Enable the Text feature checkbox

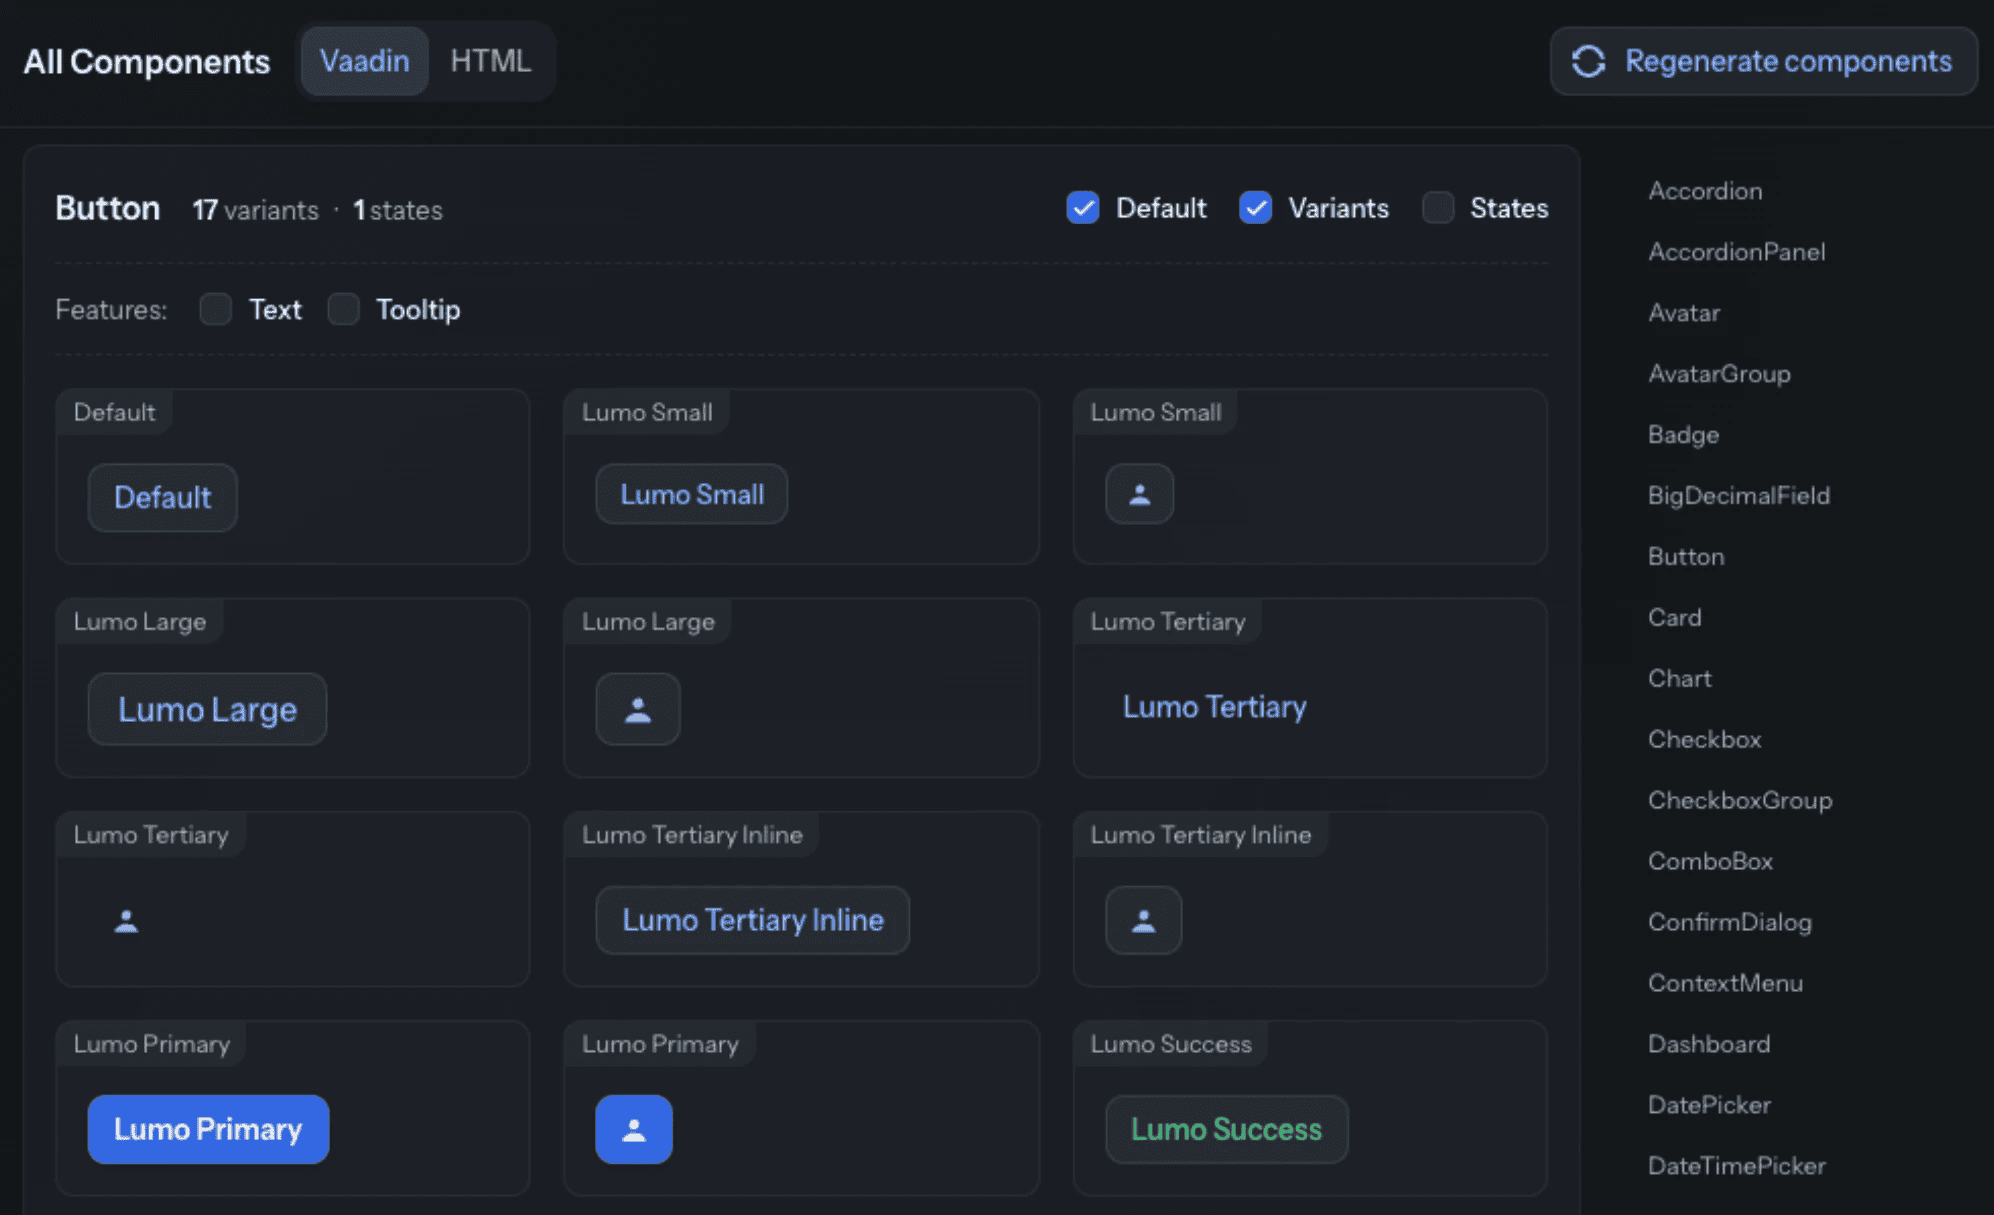click(216, 309)
